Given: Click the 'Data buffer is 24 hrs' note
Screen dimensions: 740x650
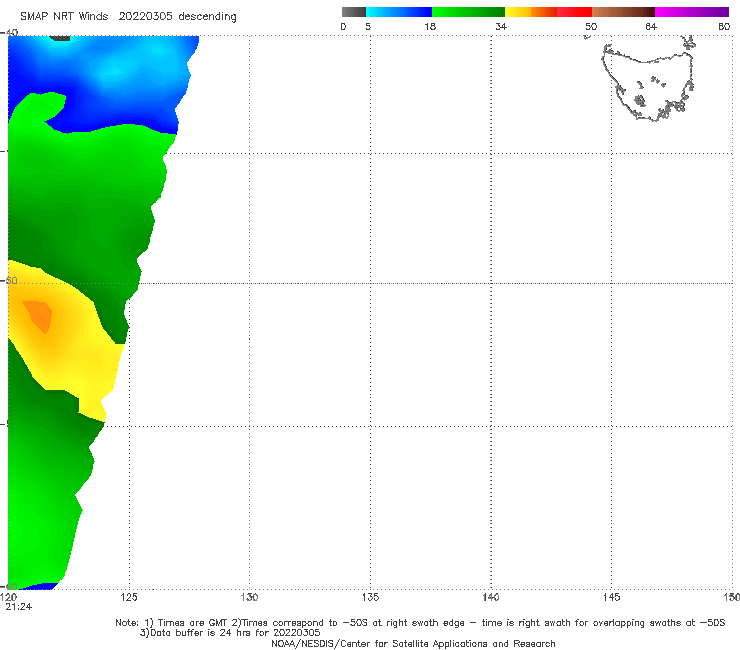Looking at the screenshot, I should pyautogui.click(x=230, y=633).
